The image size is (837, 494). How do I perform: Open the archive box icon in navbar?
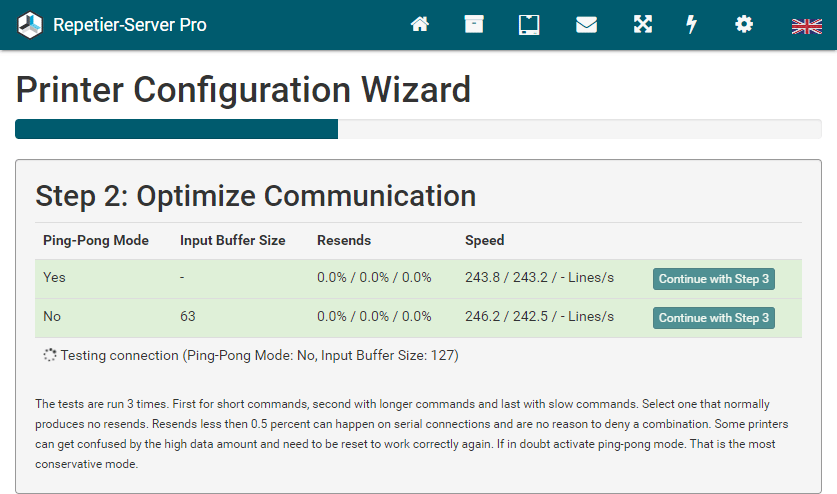pos(474,25)
